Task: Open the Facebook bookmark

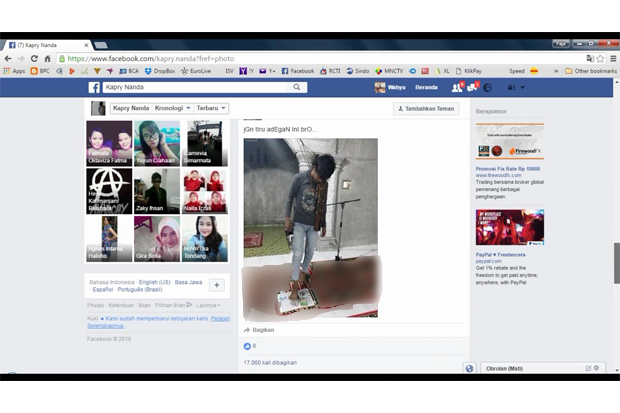Action: (x=298, y=71)
